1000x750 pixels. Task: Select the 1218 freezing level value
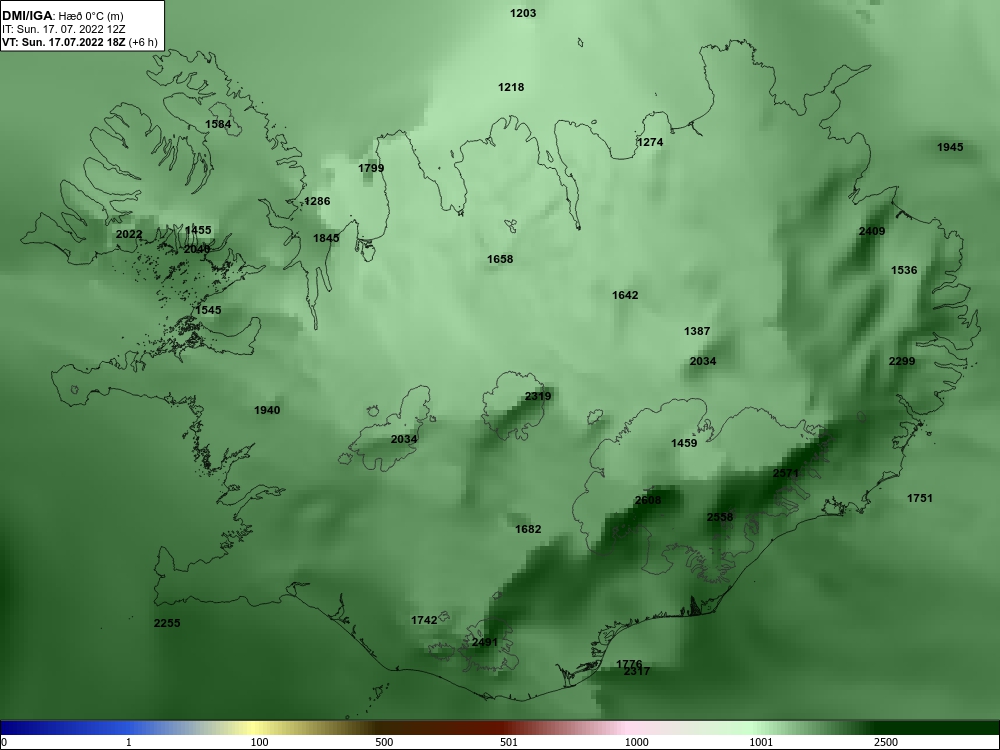(511, 87)
